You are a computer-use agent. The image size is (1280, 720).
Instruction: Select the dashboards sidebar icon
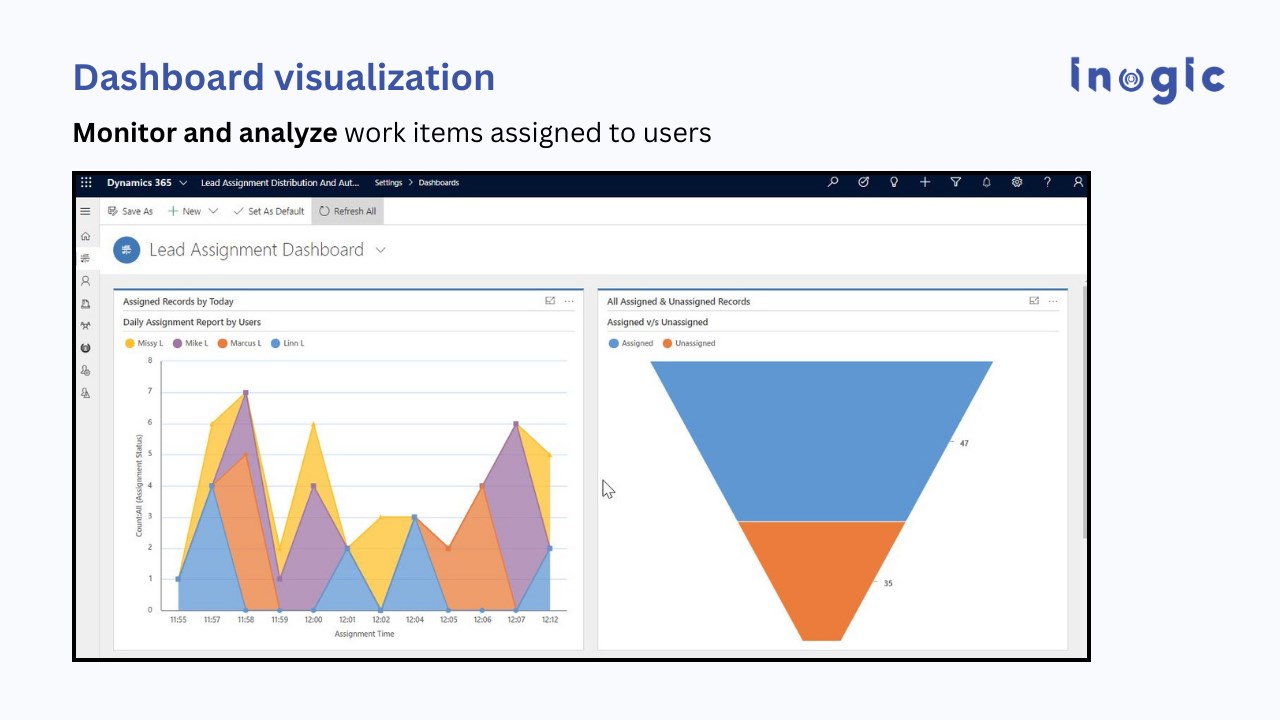(85, 258)
